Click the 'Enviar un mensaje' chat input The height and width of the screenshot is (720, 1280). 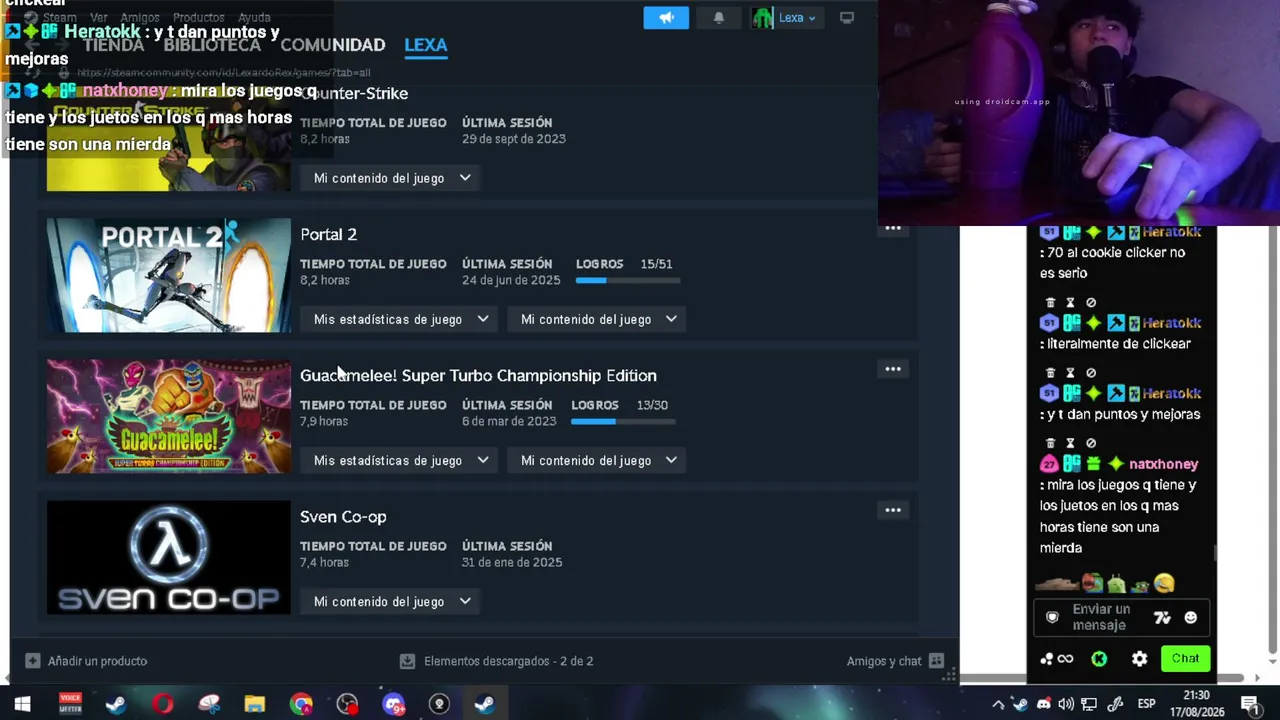point(1101,617)
